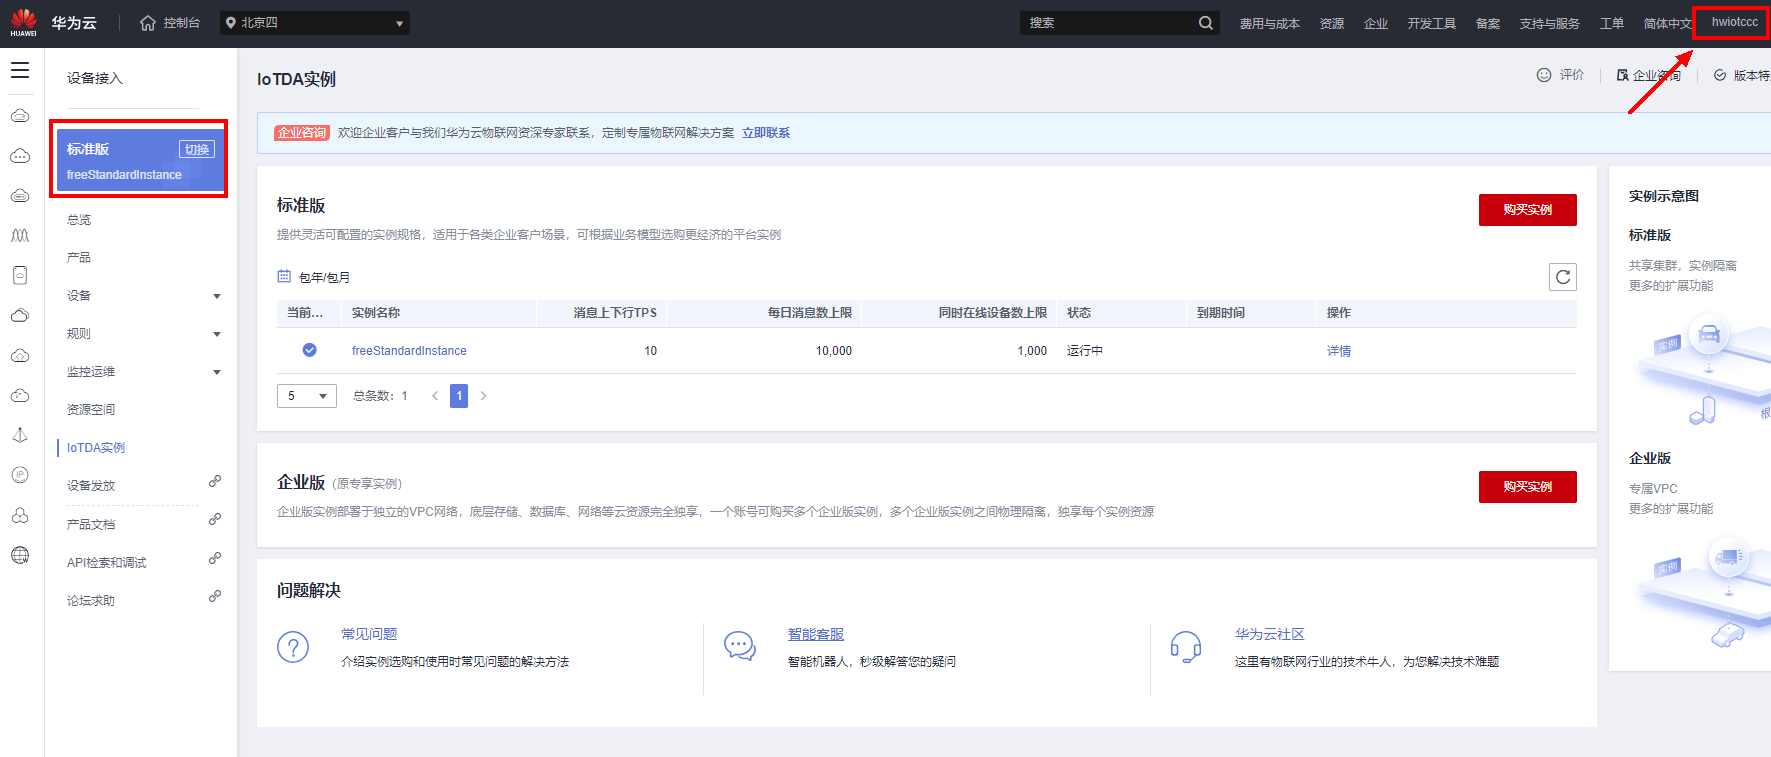This screenshot has height=757, width=1771.
Task: Click the smiley 评价 feedback icon
Action: point(1544,75)
